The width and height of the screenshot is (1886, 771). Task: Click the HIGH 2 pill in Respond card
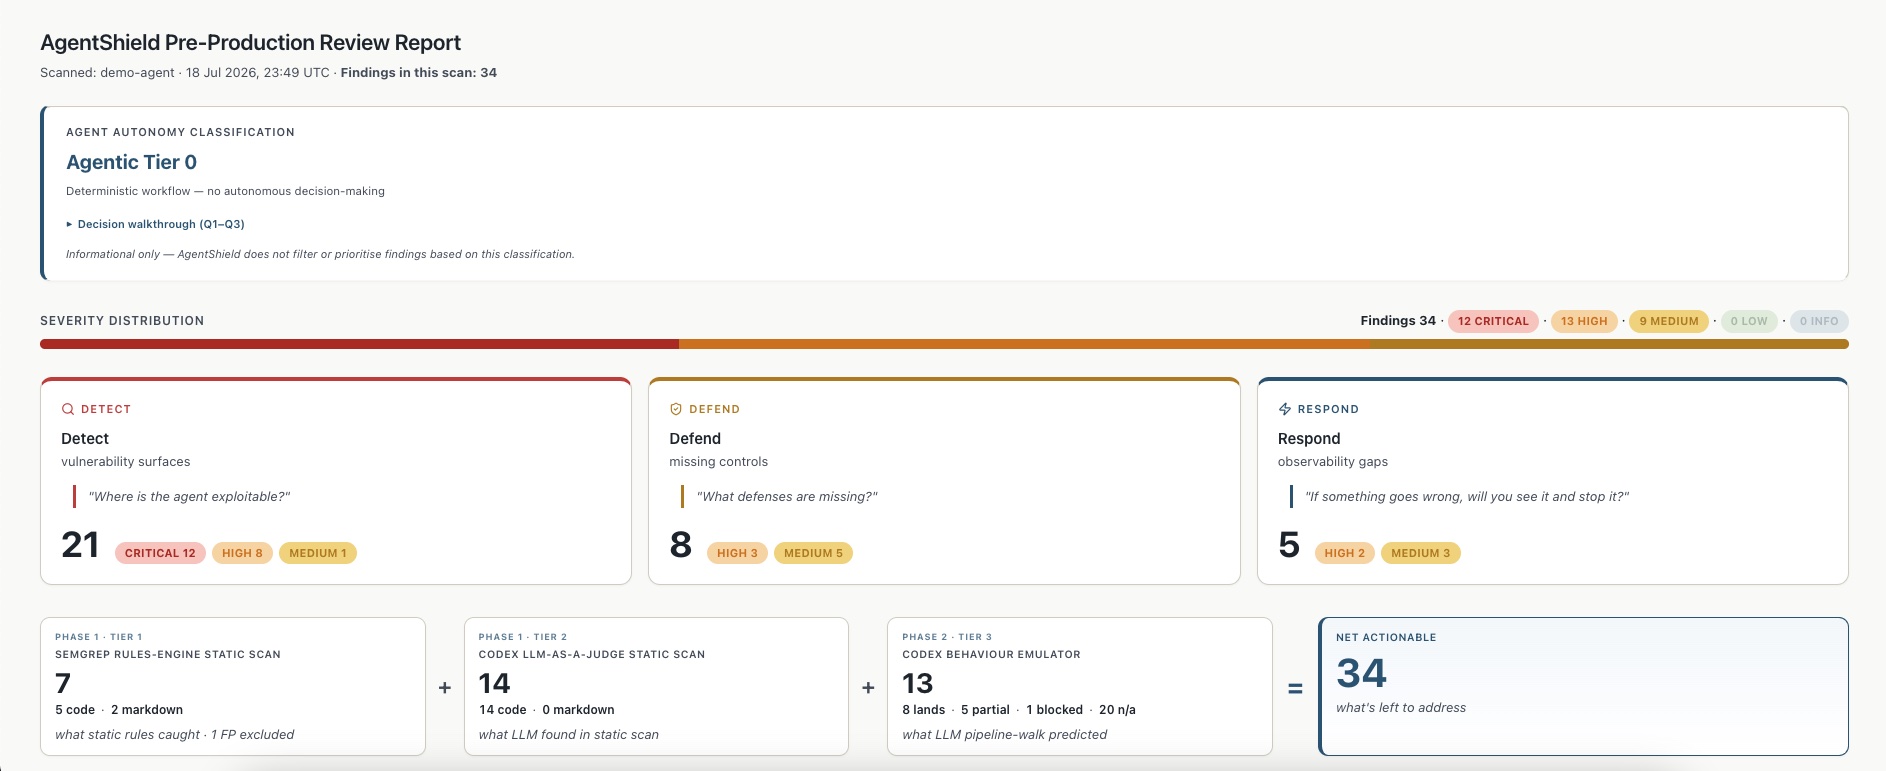pyautogui.click(x=1344, y=553)
